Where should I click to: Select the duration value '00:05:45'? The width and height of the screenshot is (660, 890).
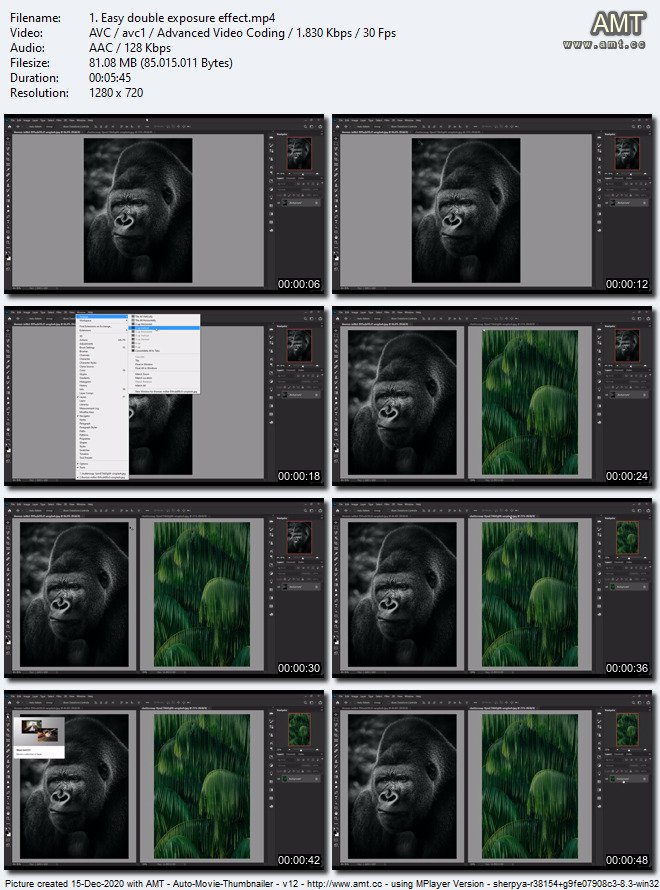pyautogui.click(x=110, y=78)
